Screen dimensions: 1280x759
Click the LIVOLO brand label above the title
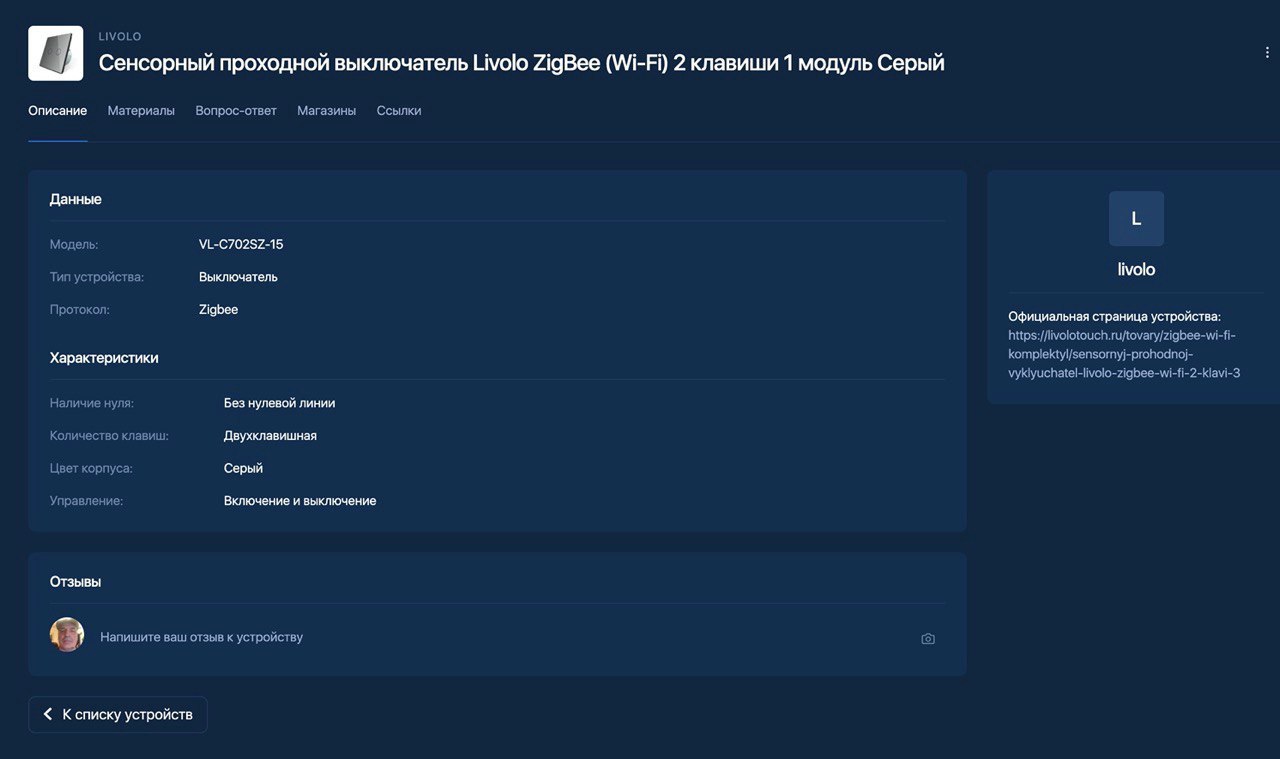point(120,37)
